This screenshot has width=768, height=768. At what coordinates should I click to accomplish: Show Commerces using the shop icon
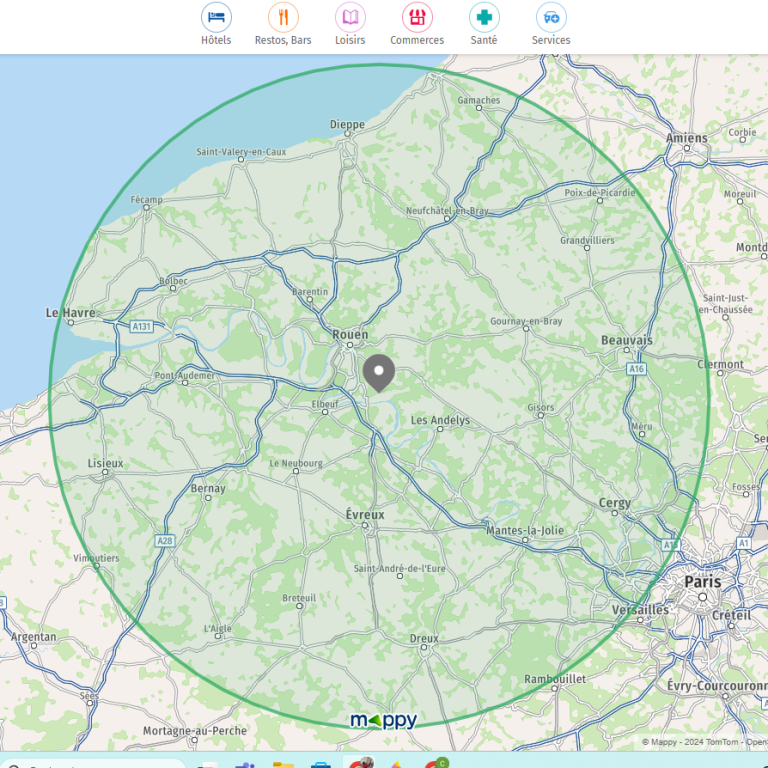[417, 17]
